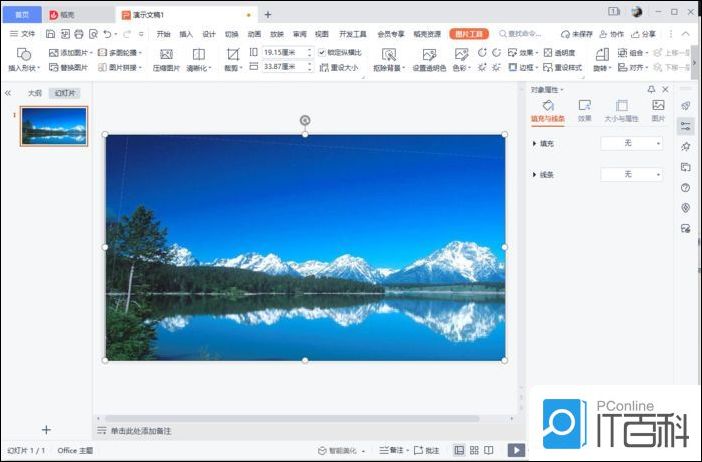
Task: Click the decrease contrast icon
Action: (497, 53)
